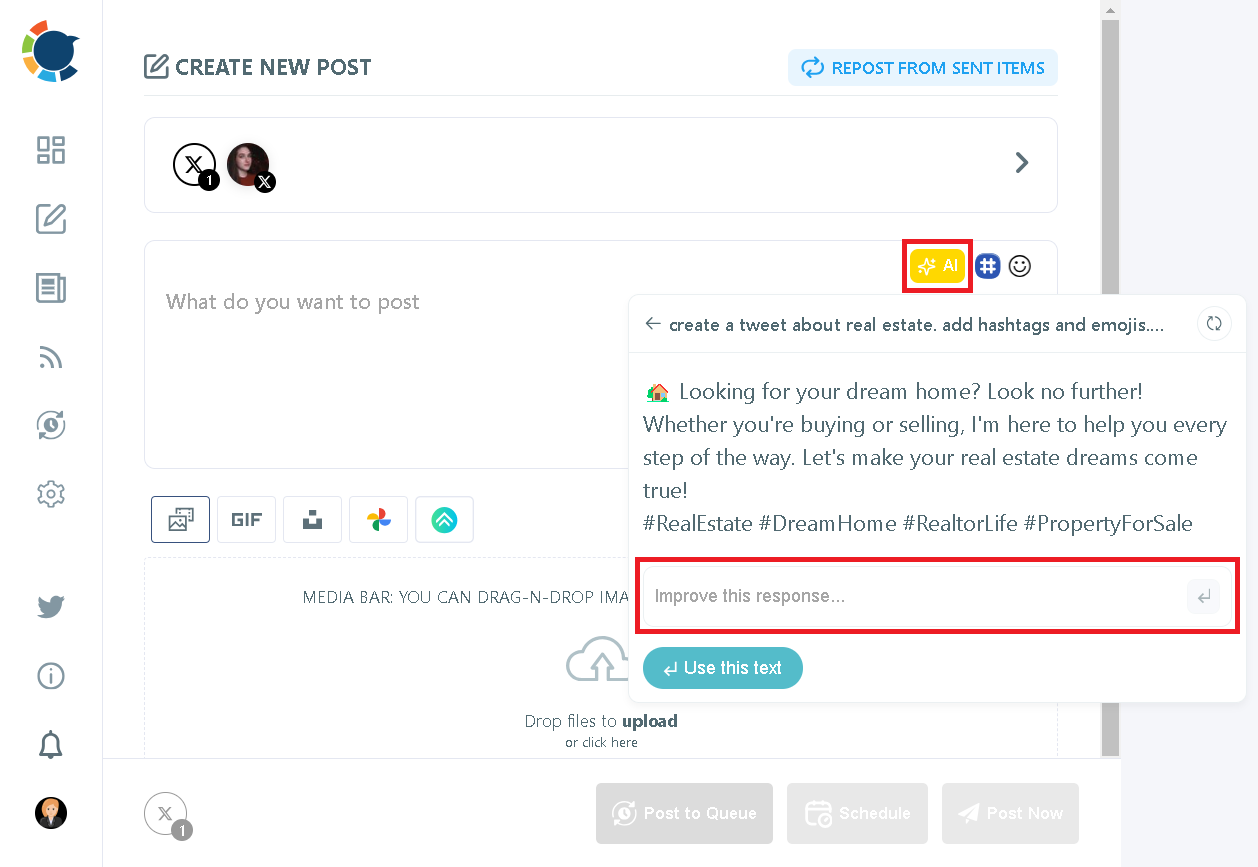1258x867 pixels.
Task: Open the create post sidebar icon
Action: (x=50, y=219)
